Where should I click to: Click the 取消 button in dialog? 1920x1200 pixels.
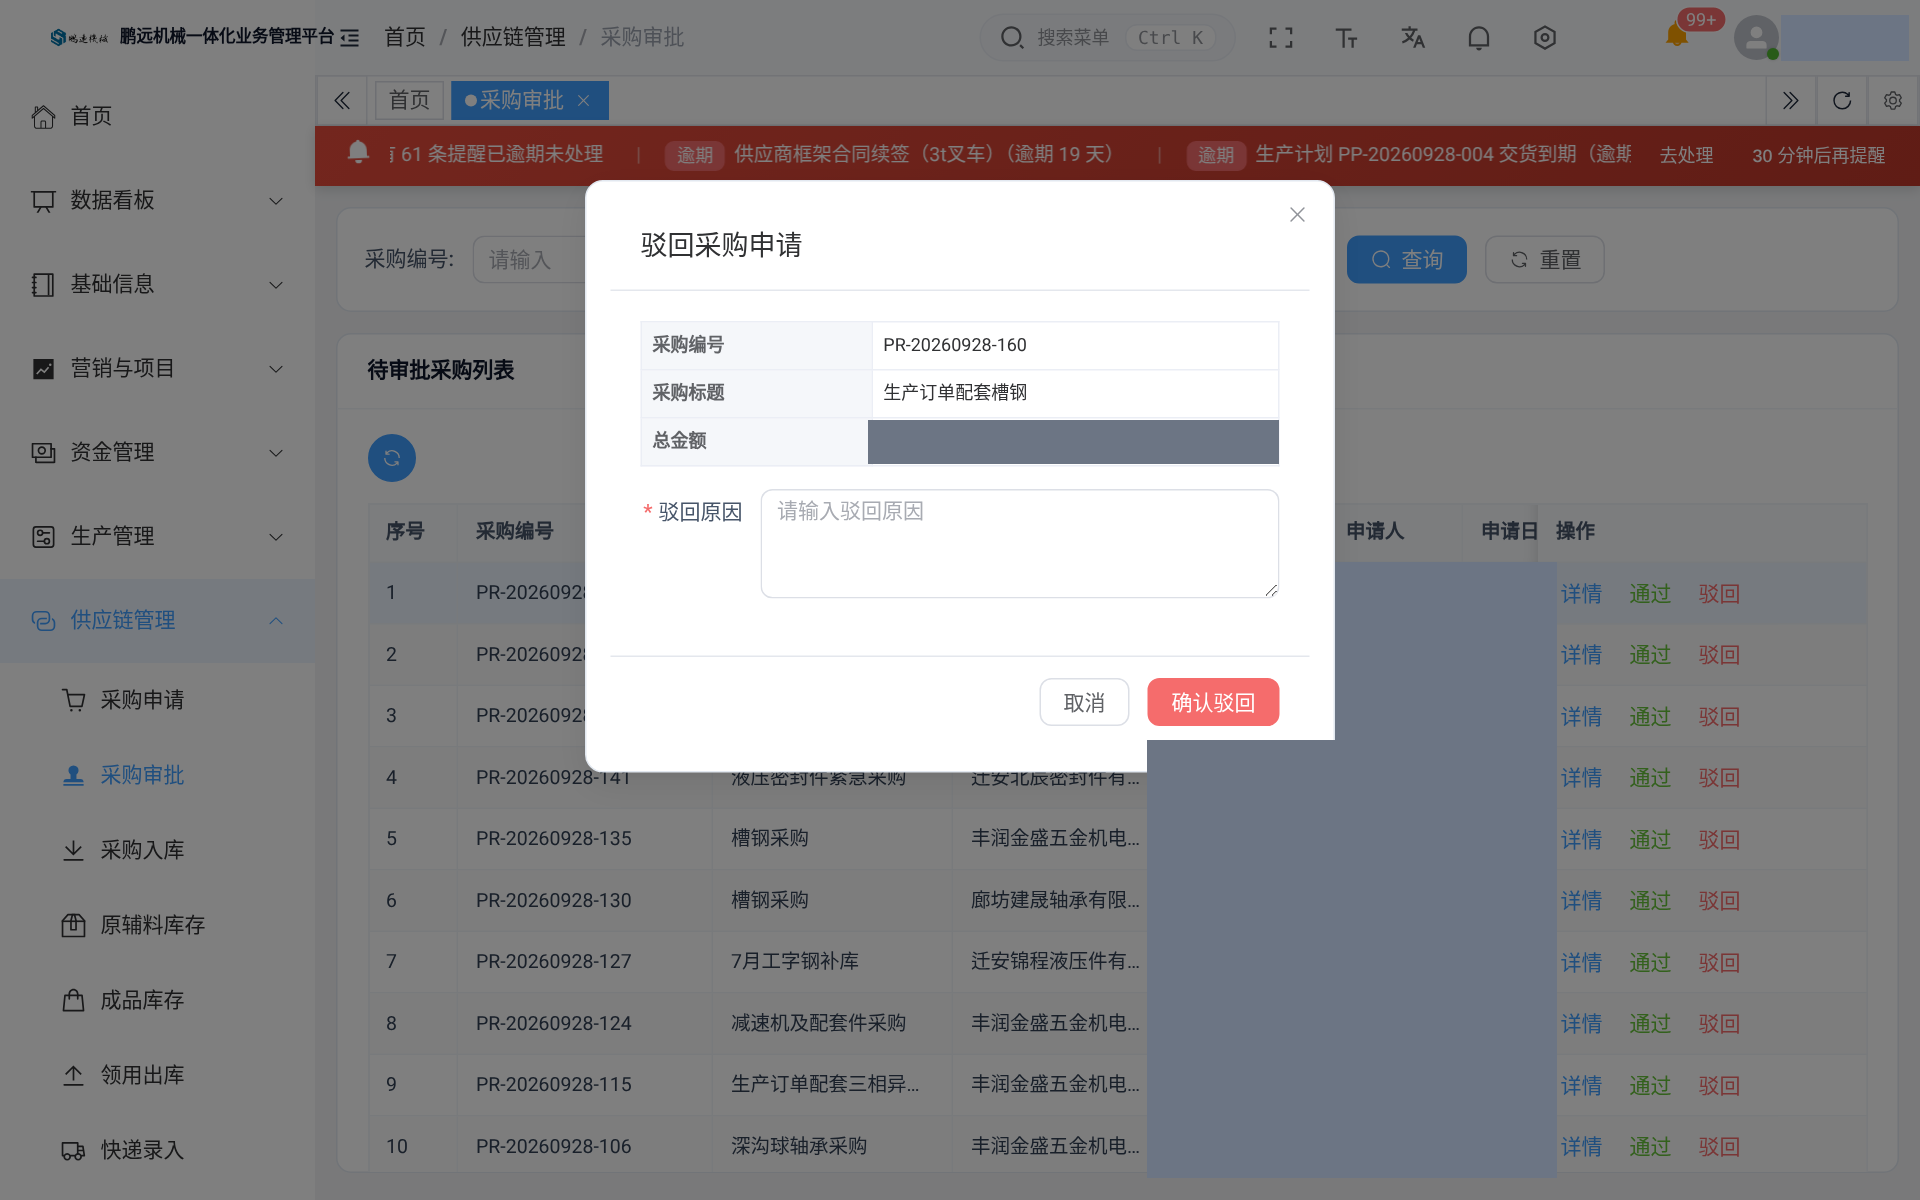(1084, 702)
